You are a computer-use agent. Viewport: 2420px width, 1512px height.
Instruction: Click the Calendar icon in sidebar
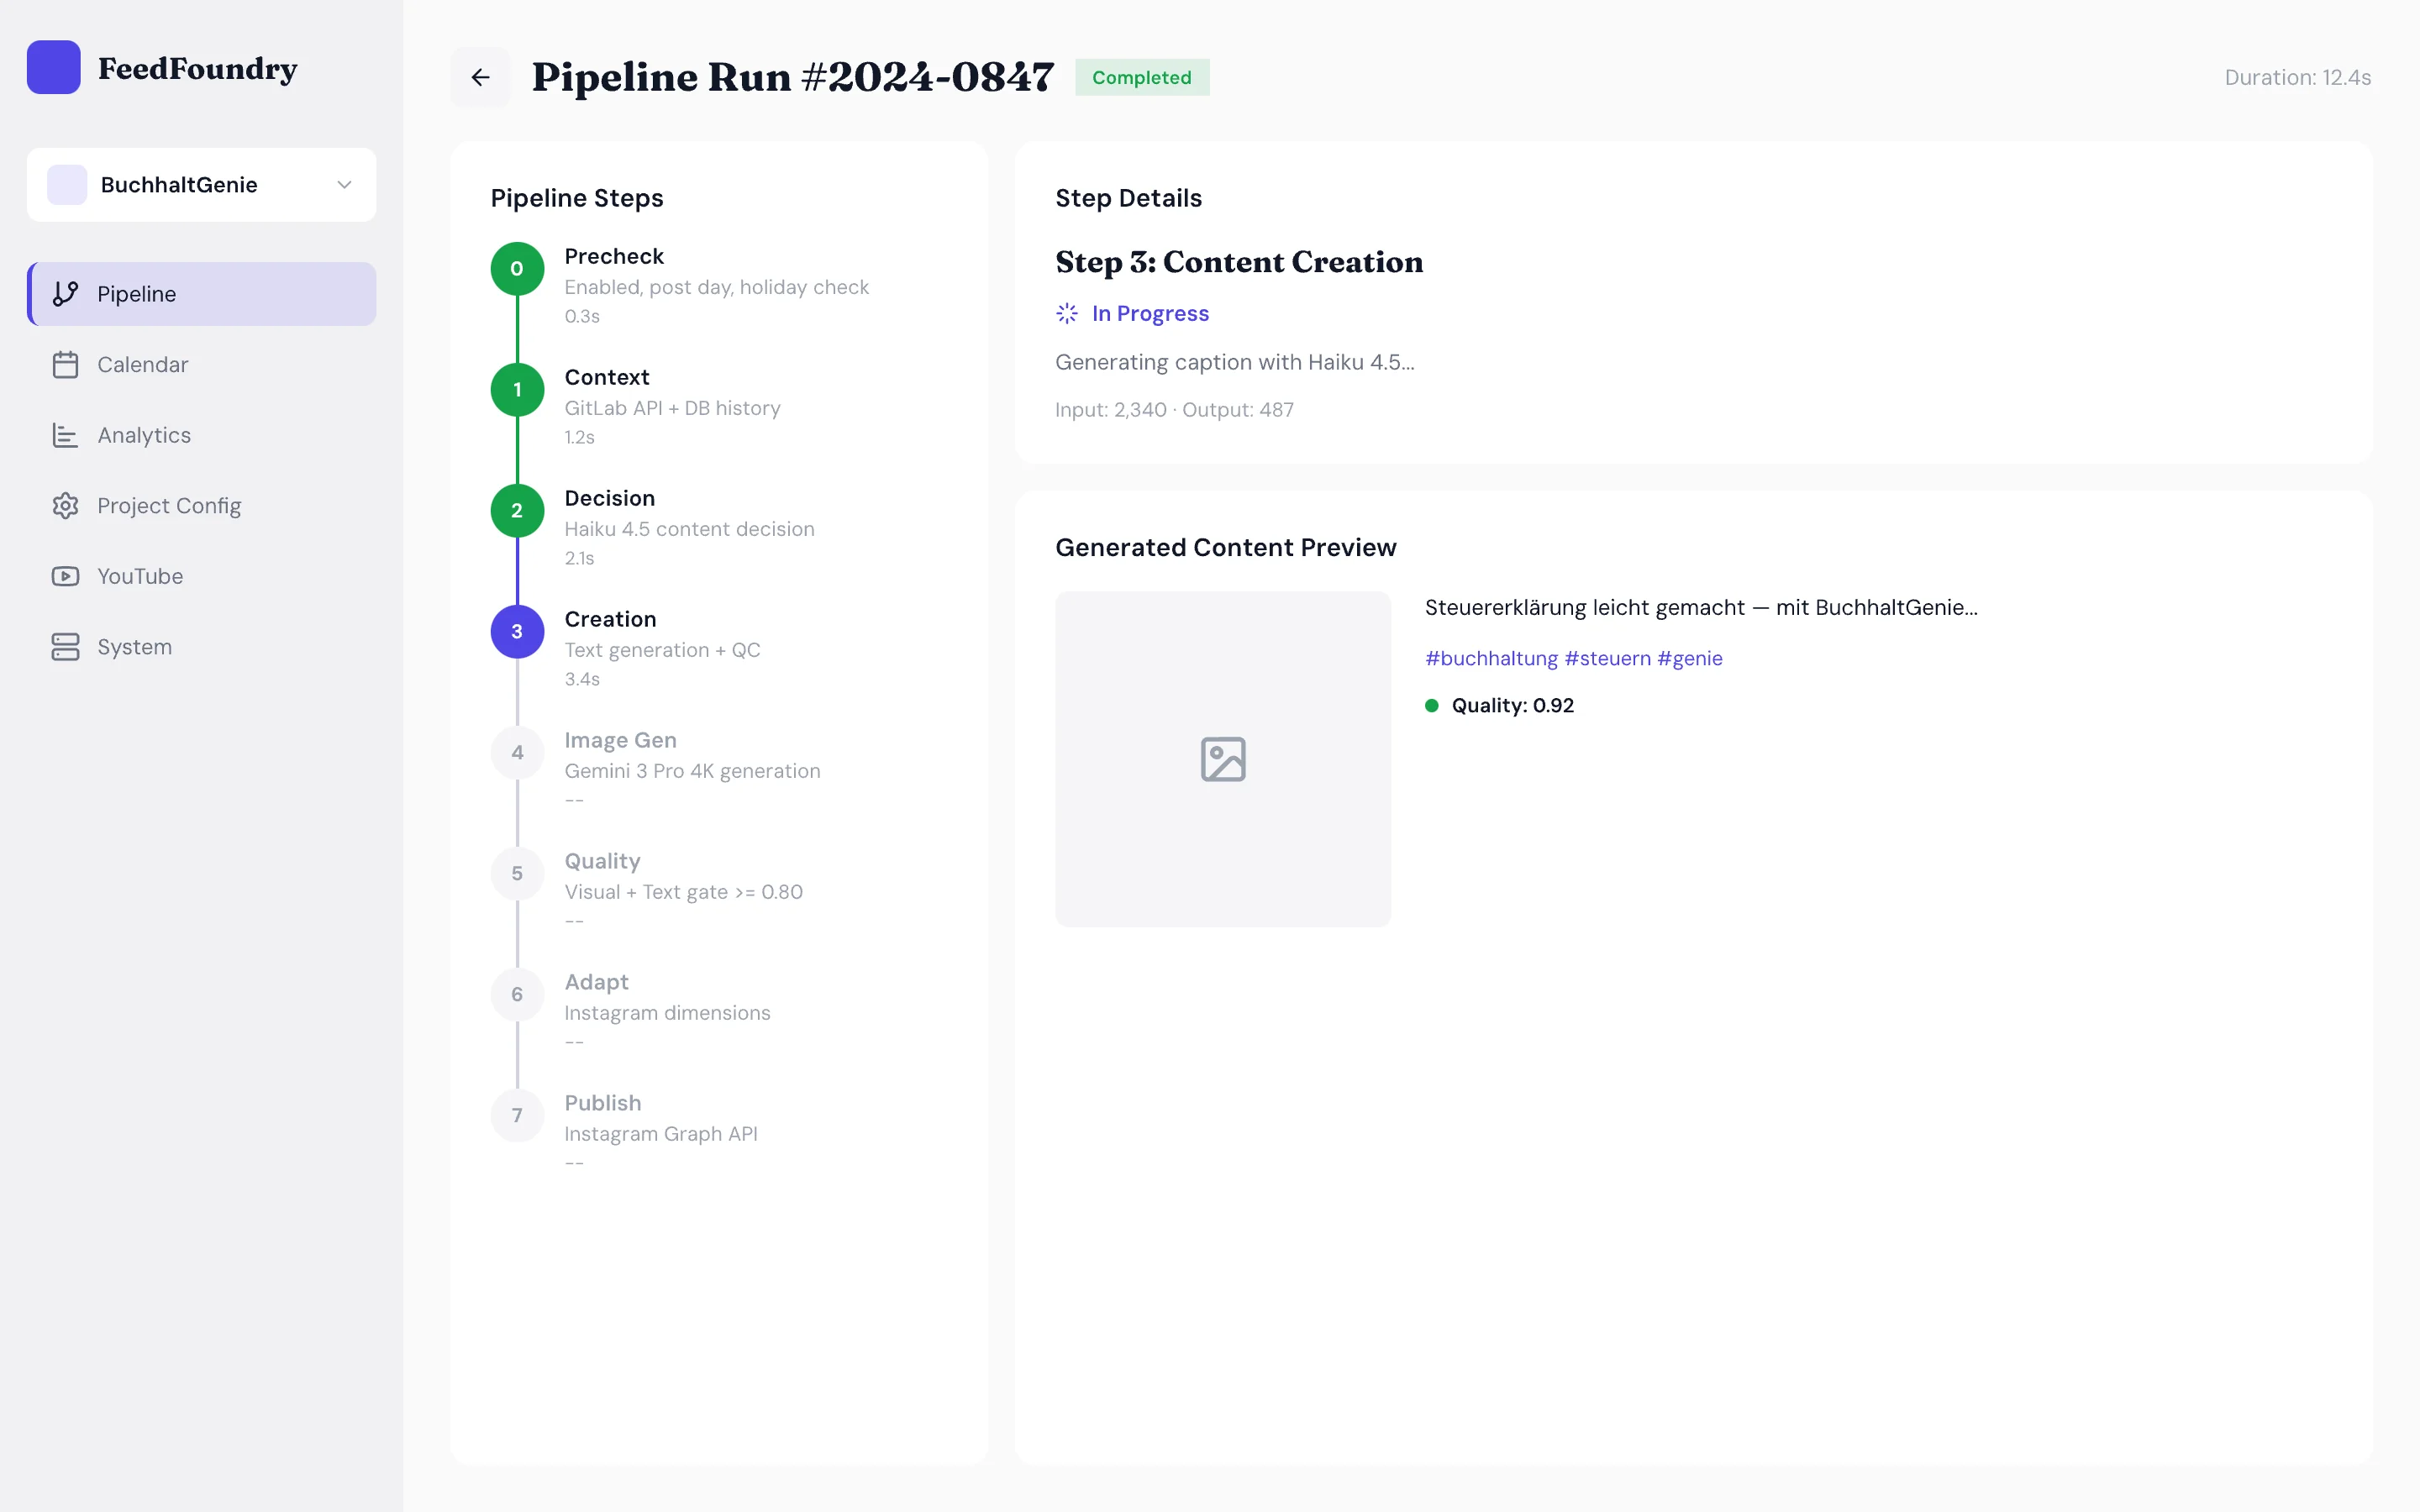(65, 365)
